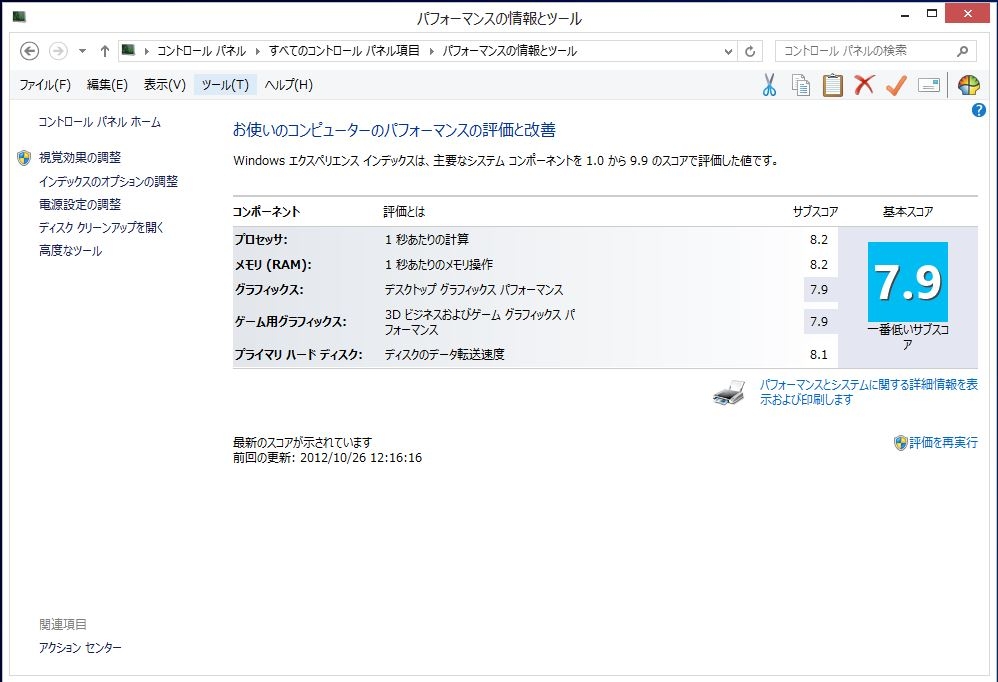Open アクション センター link
The height and width of the screenshot is (682, 998).
tap(80, 648)
